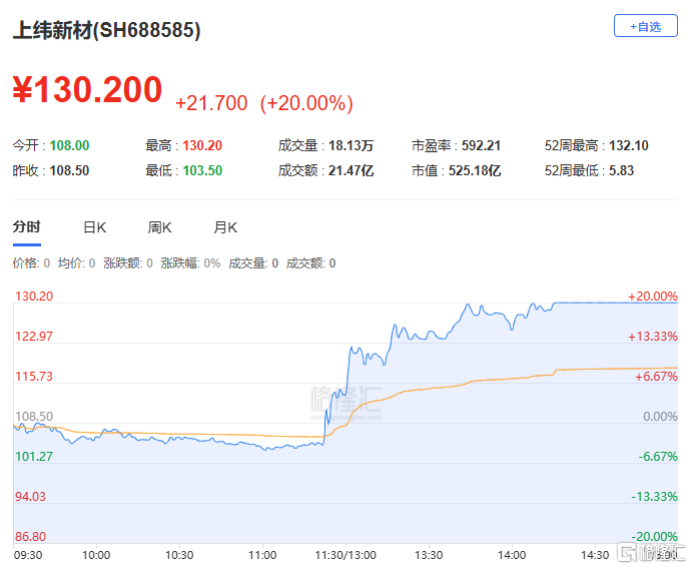Click the 上纬新材(SH688585) stock title
Viewport: 692px width, 569px height.
pos(106,31)
